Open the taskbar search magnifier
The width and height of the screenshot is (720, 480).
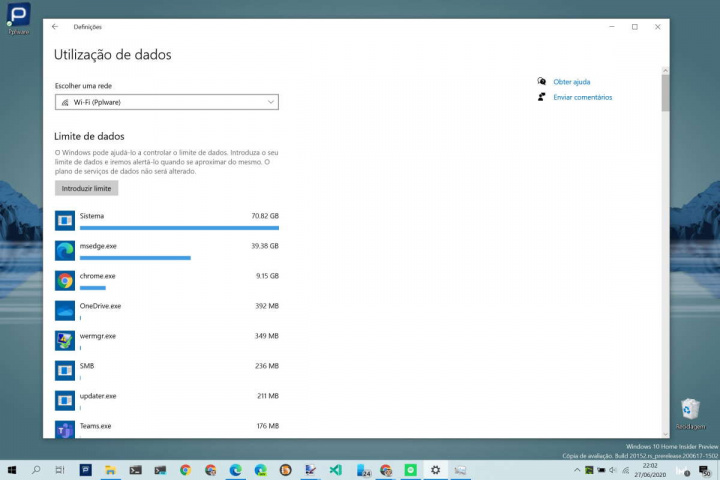coord(37,469)
